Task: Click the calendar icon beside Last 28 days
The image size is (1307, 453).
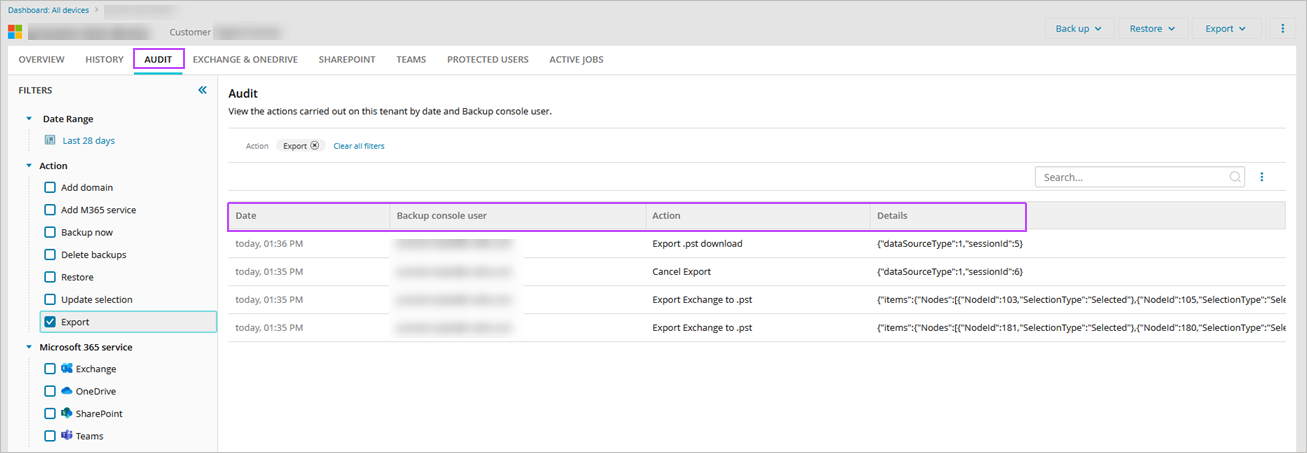Action: click(x=50, y=141)
